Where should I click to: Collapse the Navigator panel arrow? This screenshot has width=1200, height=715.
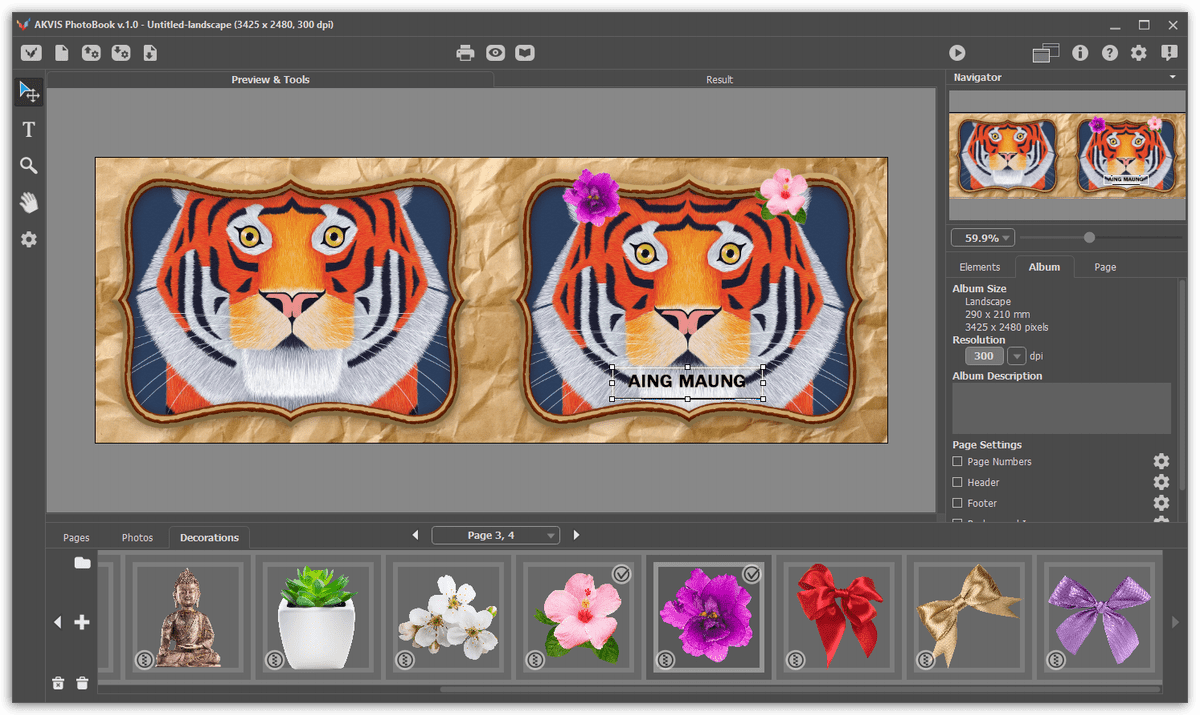tap(1172, 77)
